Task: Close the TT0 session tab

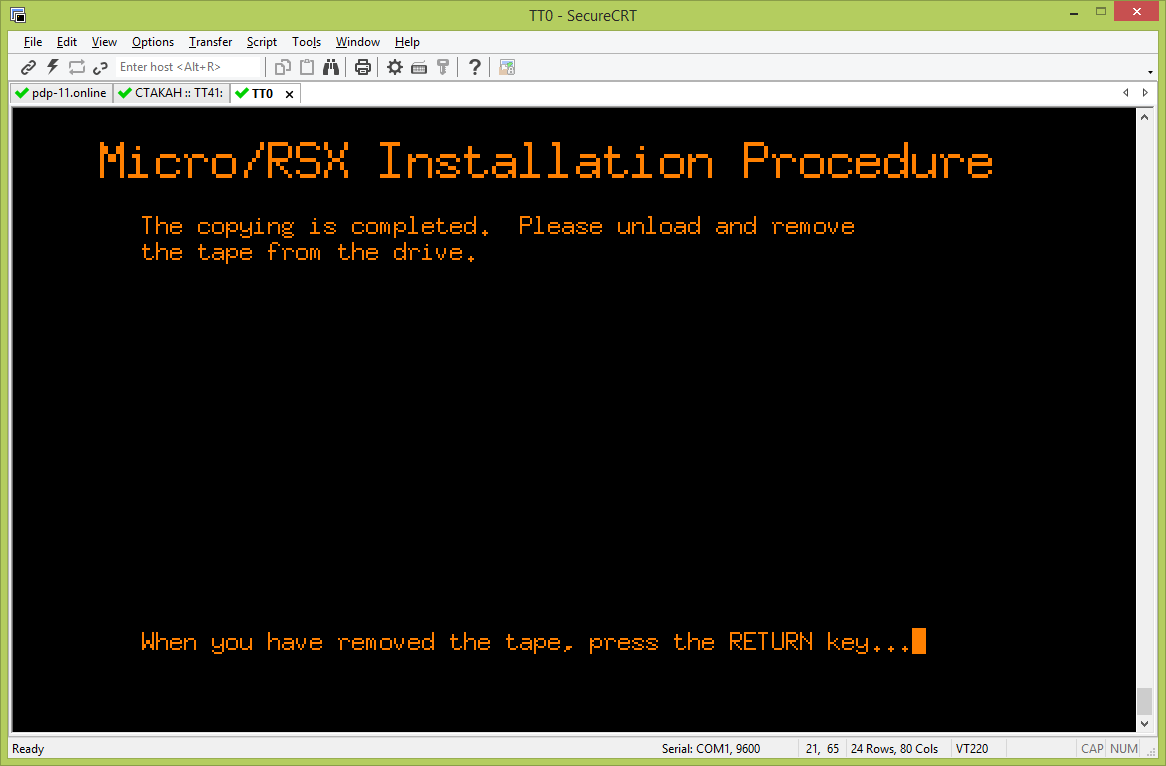Action: coord(290,94)
